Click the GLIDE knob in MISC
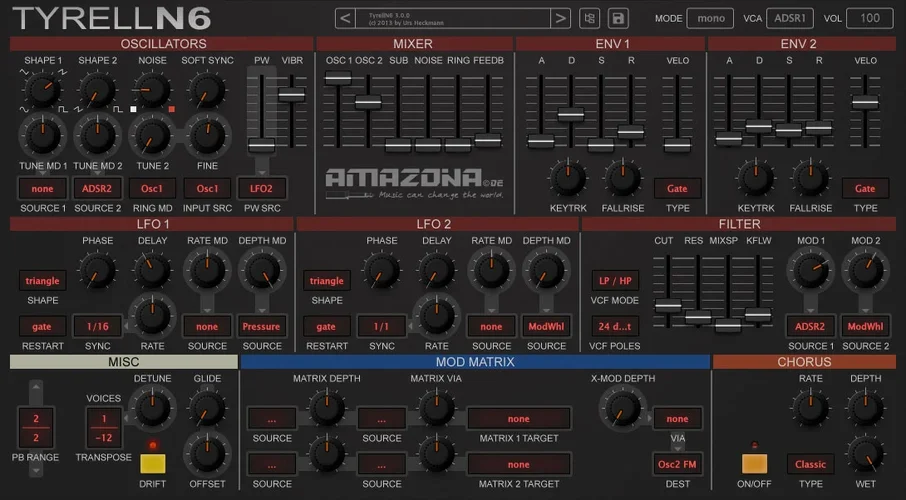Image resolution: width=906 pixels, height=500 pixels. pos(206,408)
